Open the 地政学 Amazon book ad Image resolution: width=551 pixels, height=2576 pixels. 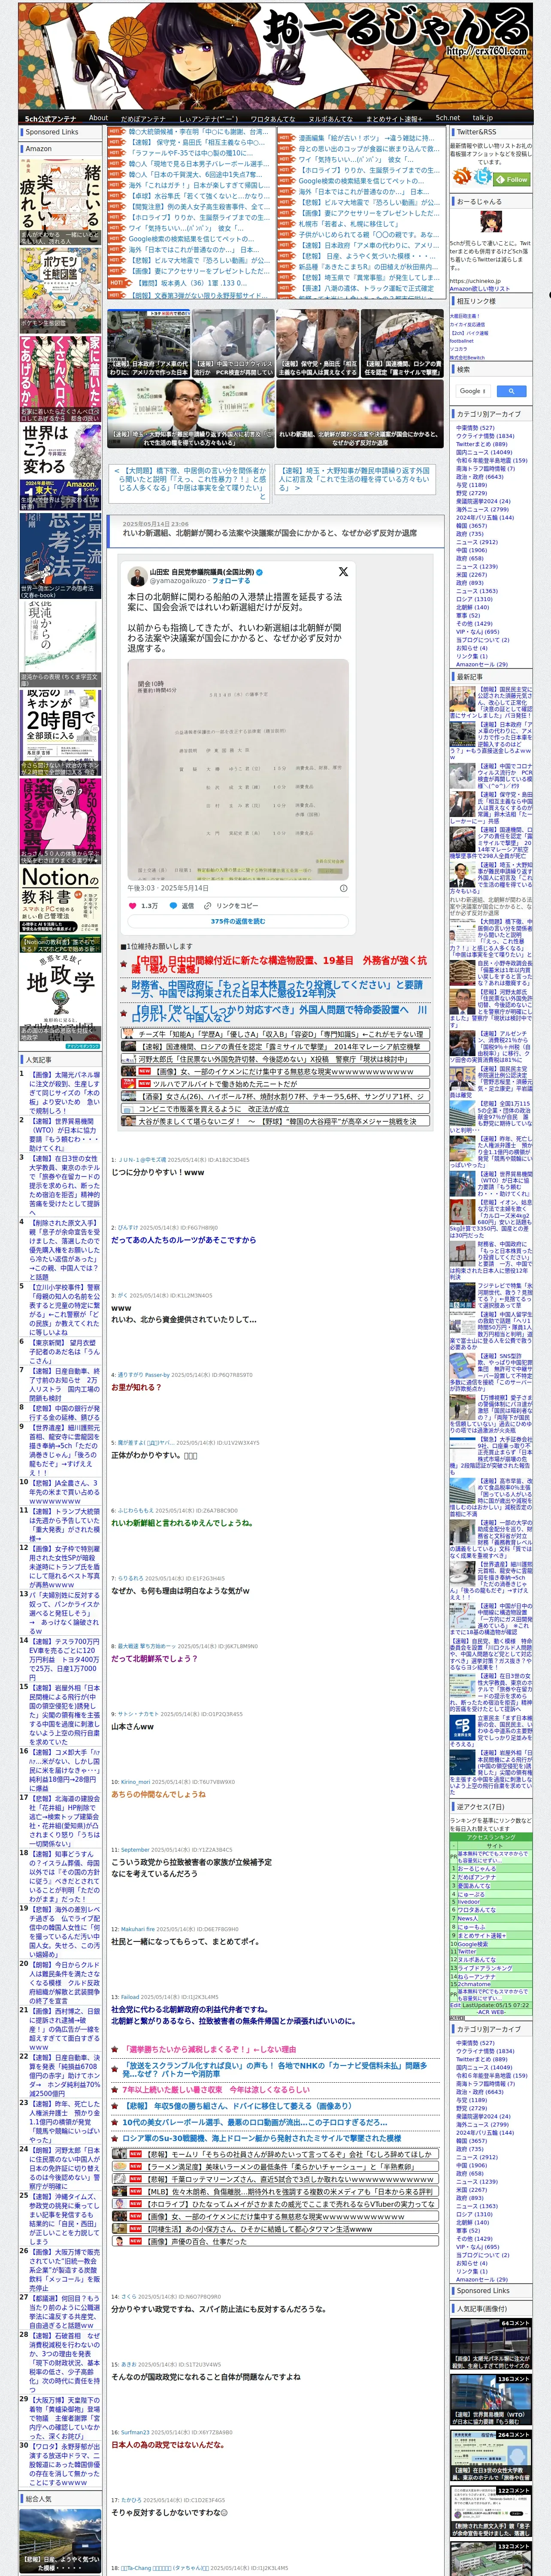[x=60, y=998]
